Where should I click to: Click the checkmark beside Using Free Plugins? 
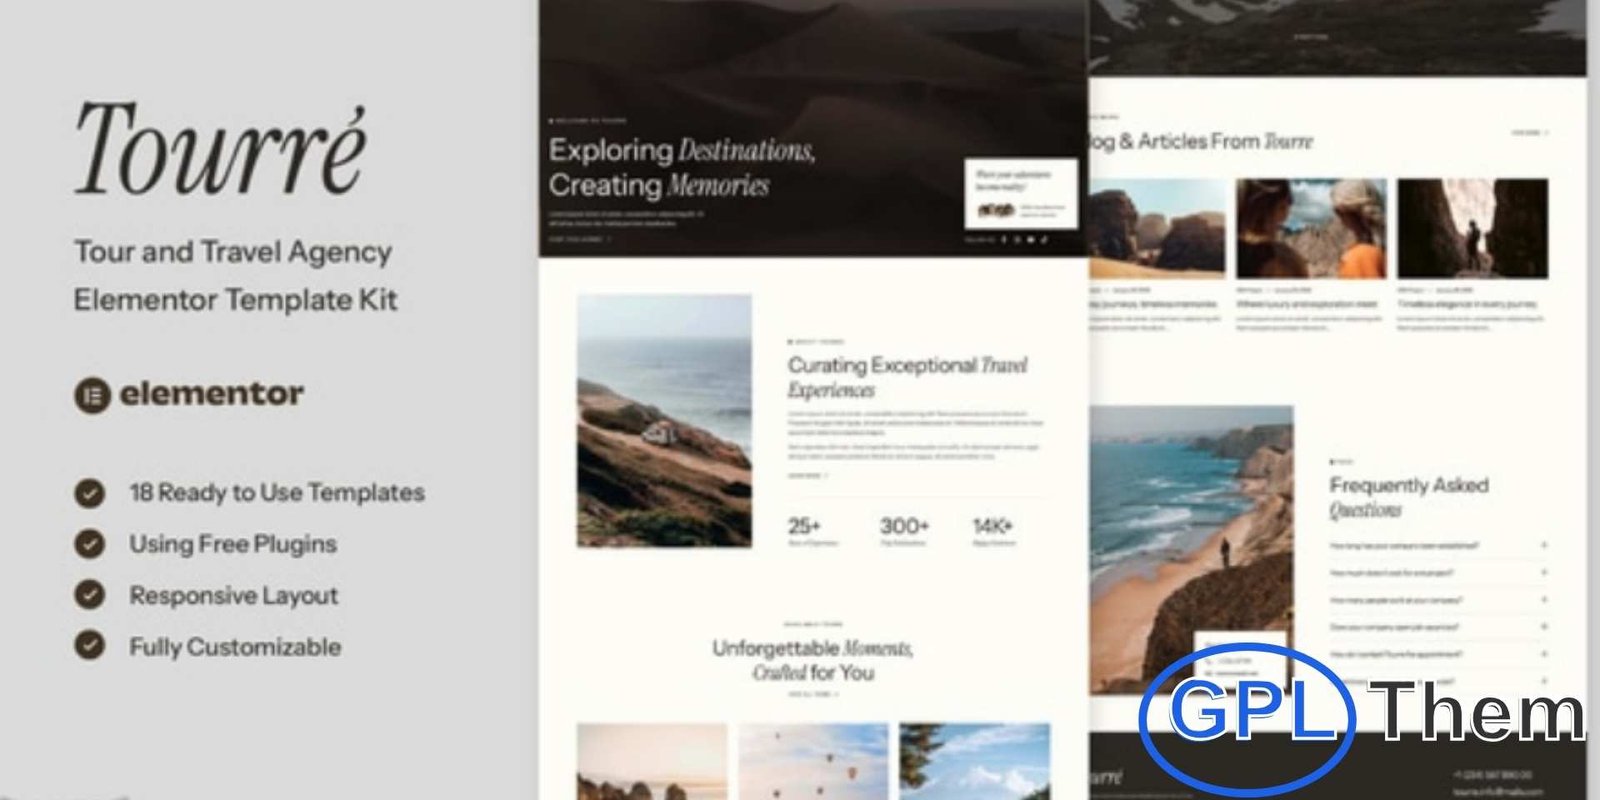(90, 544)
